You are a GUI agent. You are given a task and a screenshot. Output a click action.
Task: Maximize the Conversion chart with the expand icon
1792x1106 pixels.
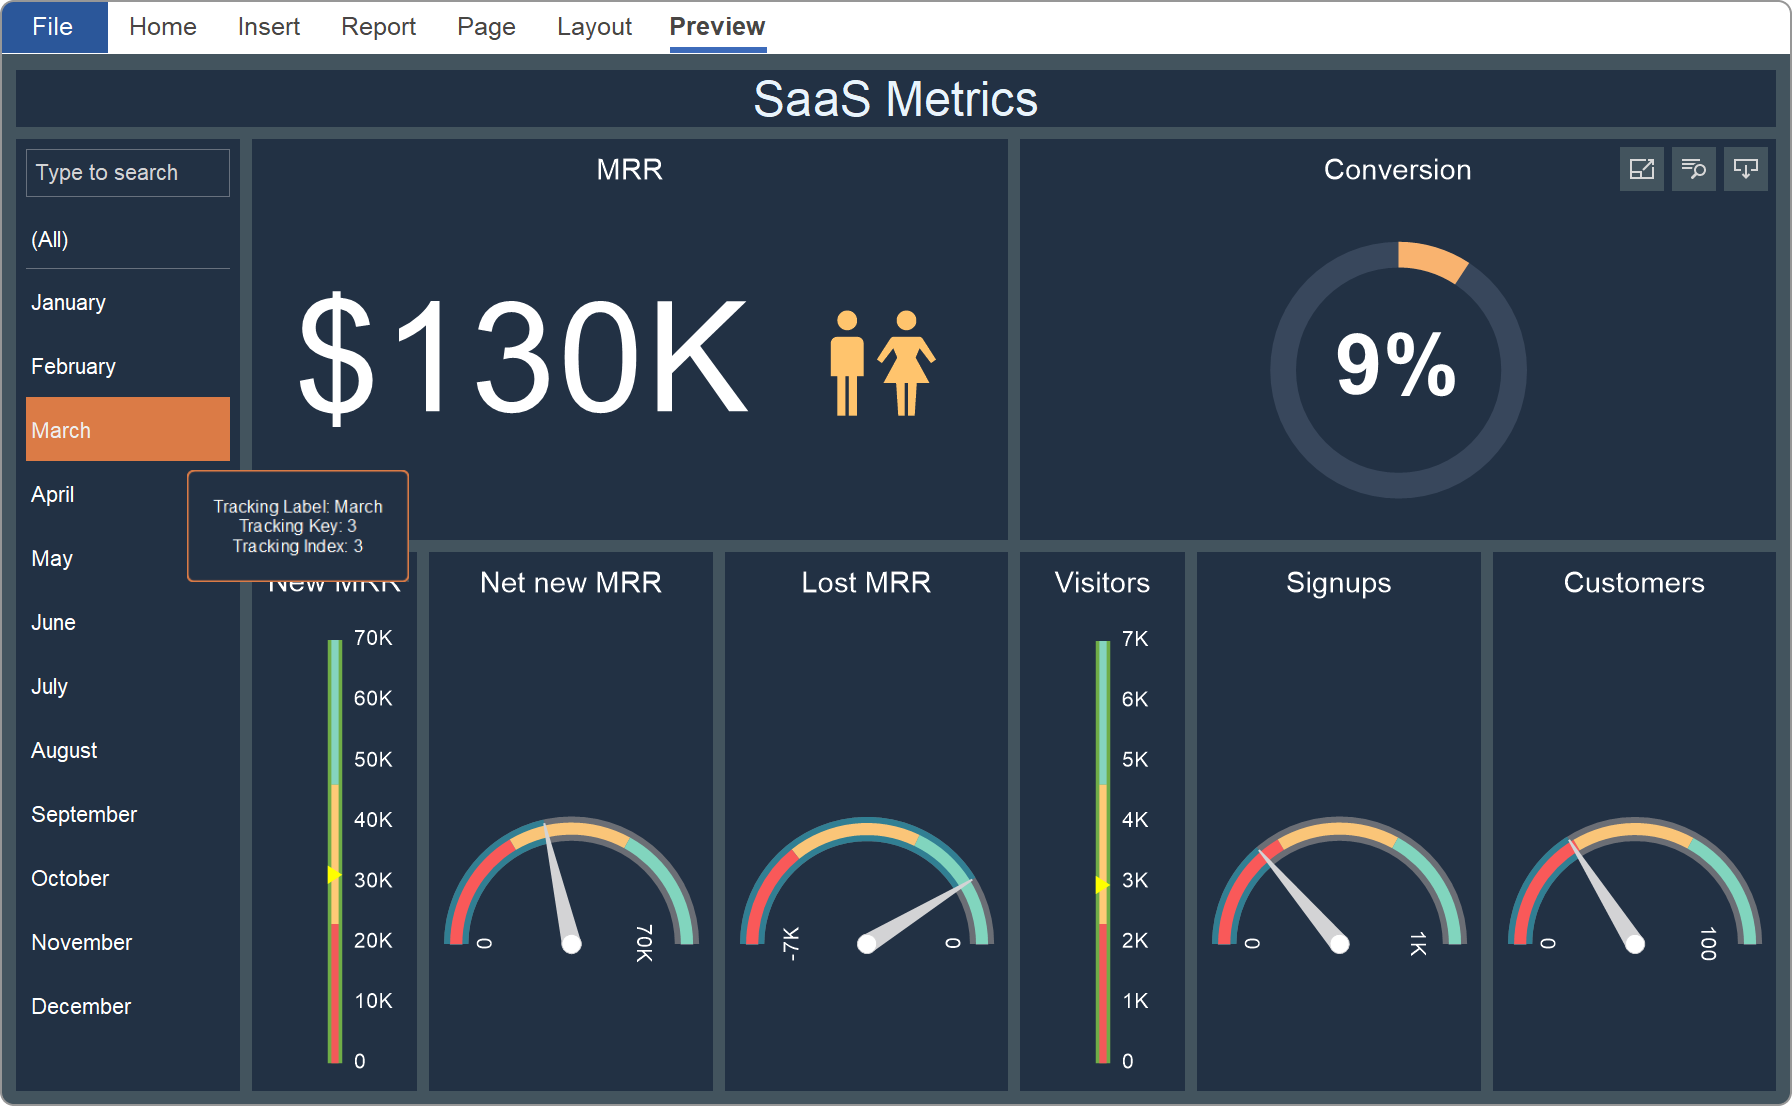(1641, 169)
